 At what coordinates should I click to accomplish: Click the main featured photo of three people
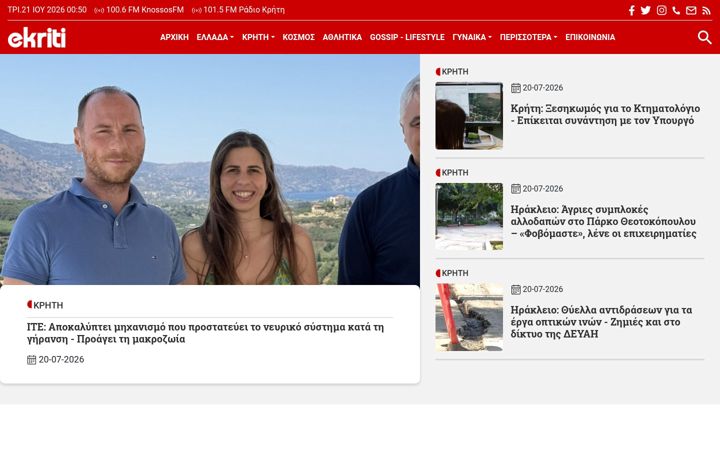[x=210, y=169]
